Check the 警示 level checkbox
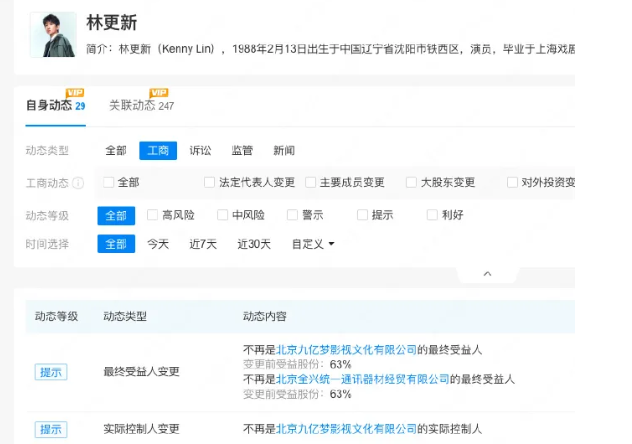This screenshot has width=632, height=444. tap(292, 215)
